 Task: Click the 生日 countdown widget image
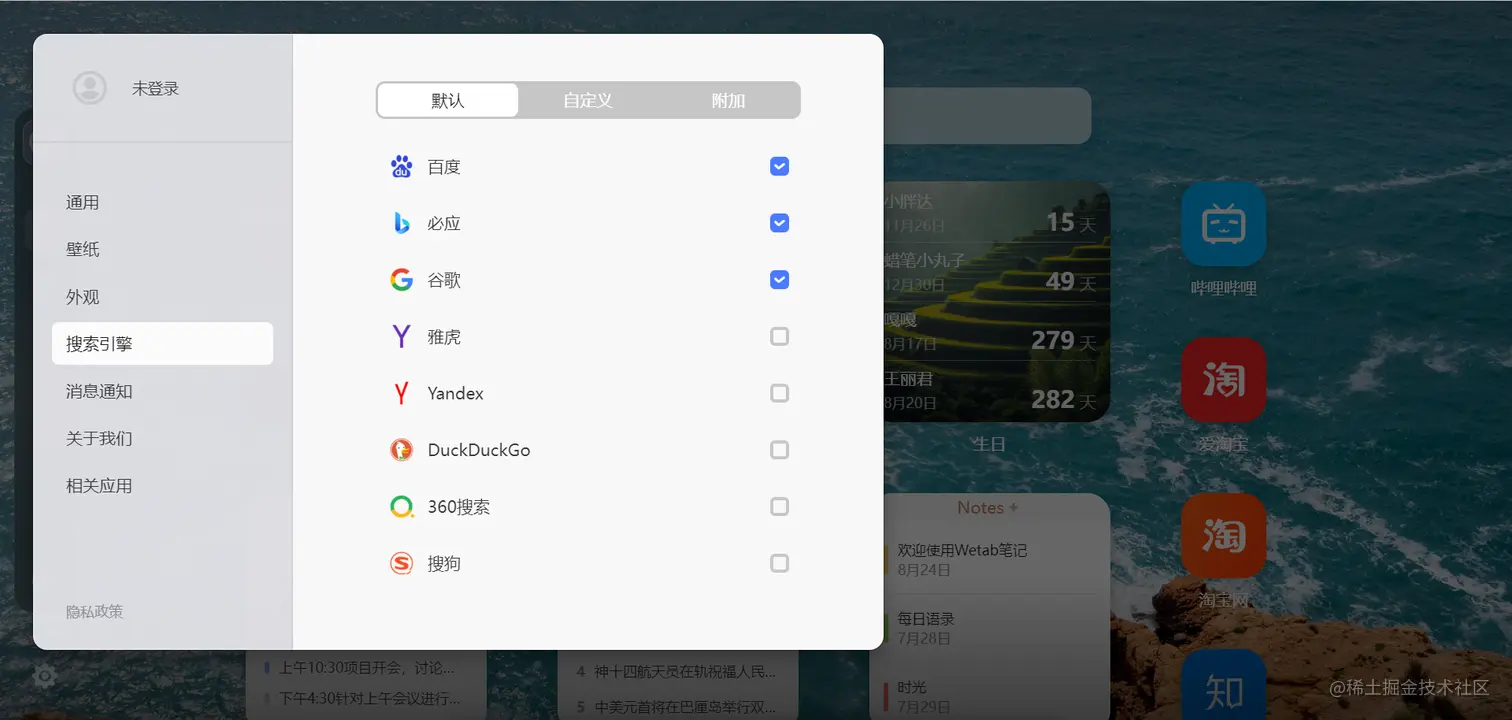996,300
